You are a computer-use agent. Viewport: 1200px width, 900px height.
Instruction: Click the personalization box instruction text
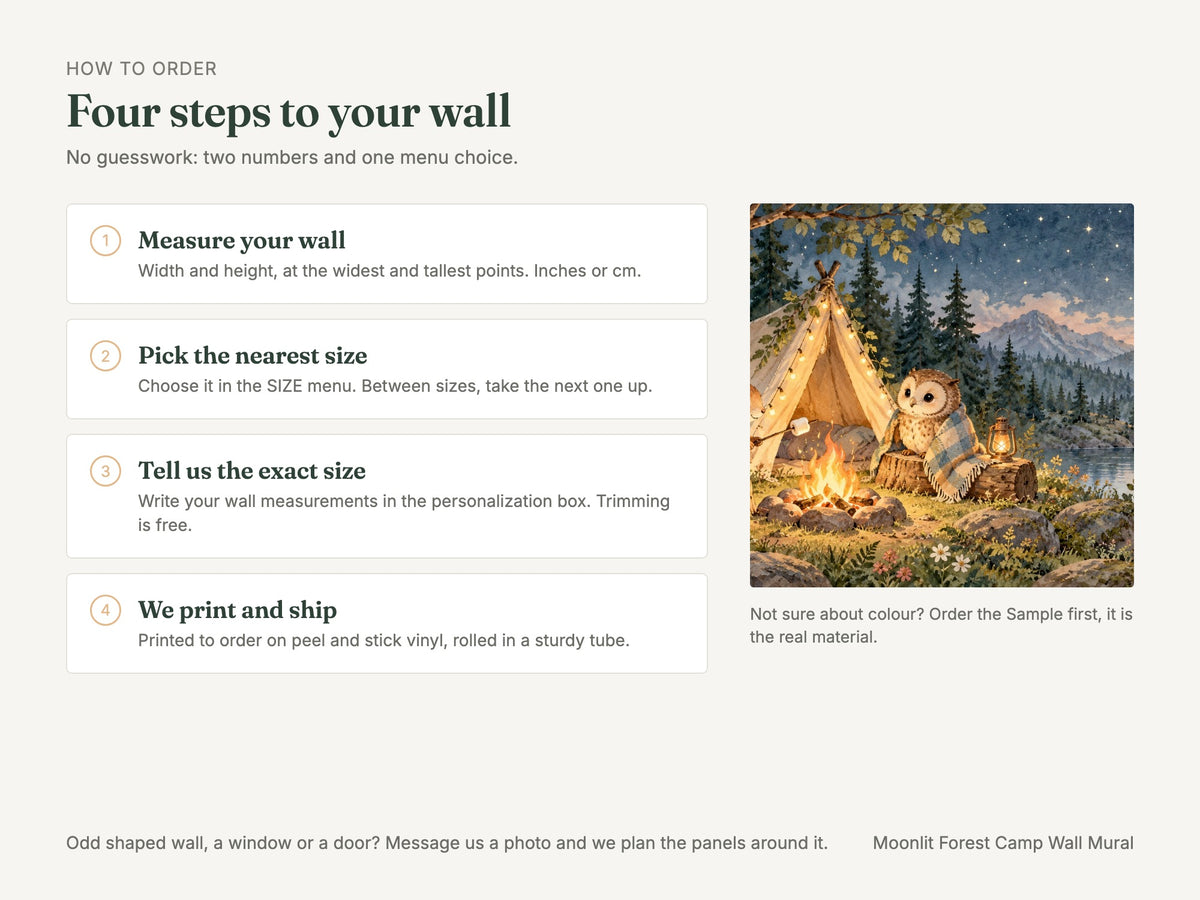click(404, 513)
